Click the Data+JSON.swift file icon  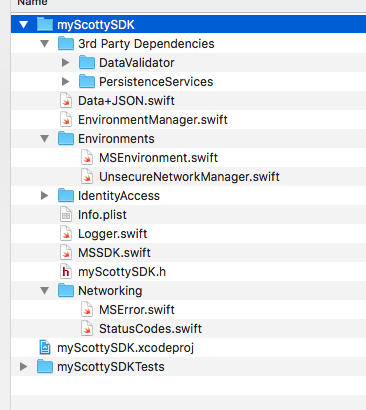click(66, 100)
